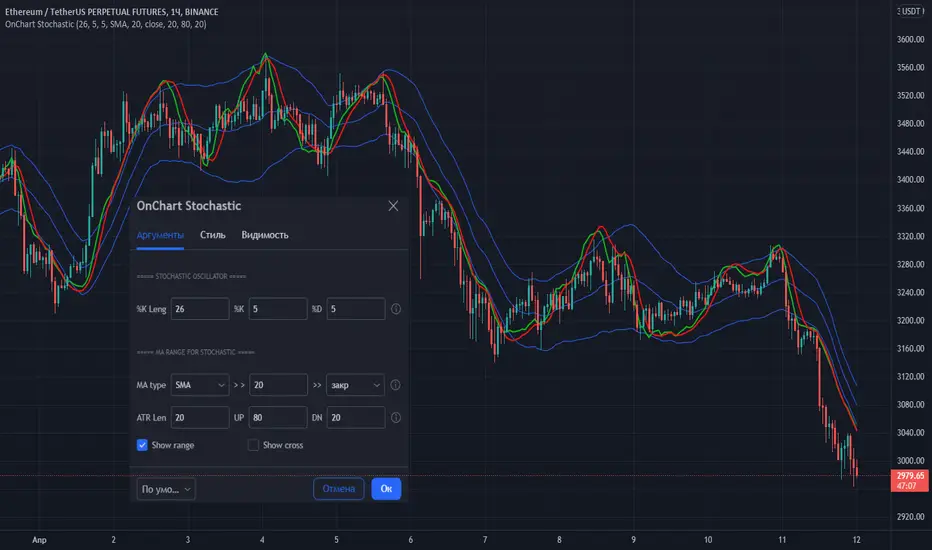This screenshot has width=932, height=550.
Task: Click the Отмена button
Action: click(339, 489)
